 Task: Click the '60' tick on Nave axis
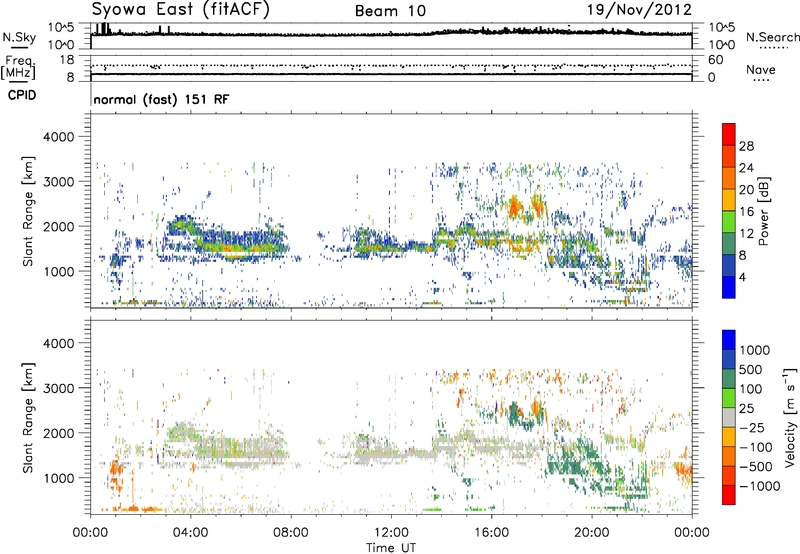pos(716,60)
